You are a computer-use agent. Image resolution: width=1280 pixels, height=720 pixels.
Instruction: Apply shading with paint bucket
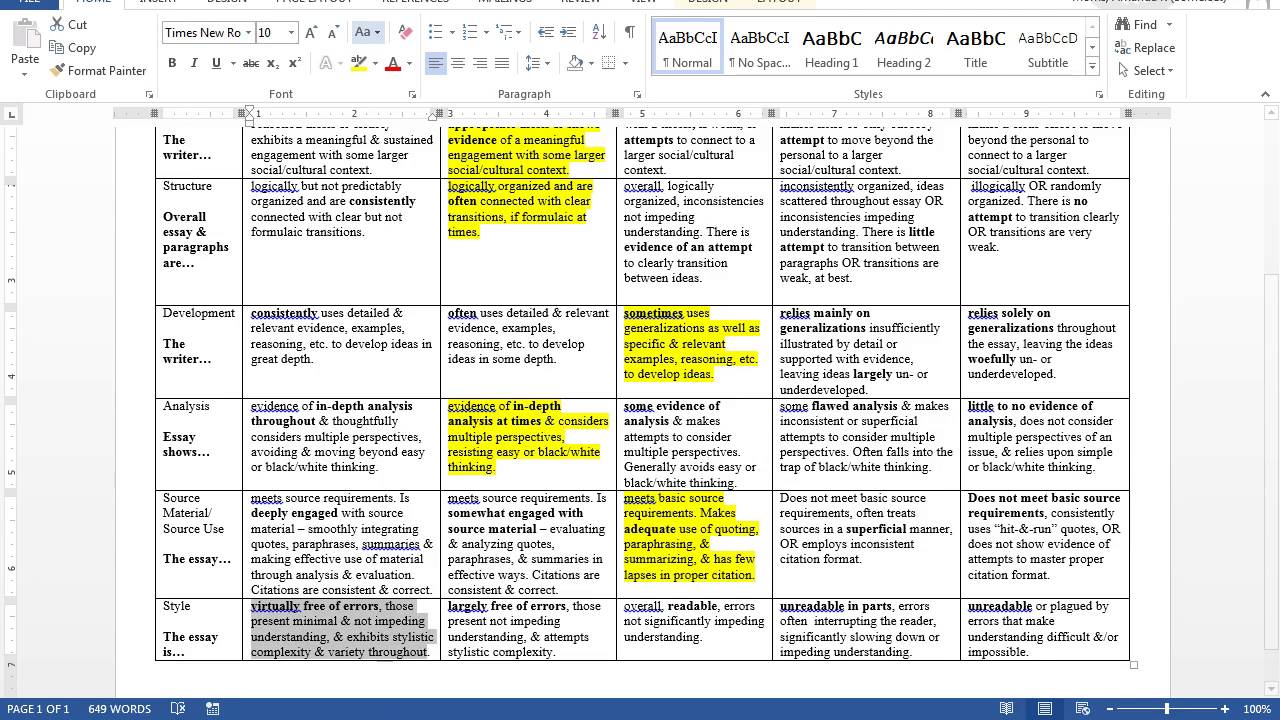pyautogui.click(x=575, y=63)
